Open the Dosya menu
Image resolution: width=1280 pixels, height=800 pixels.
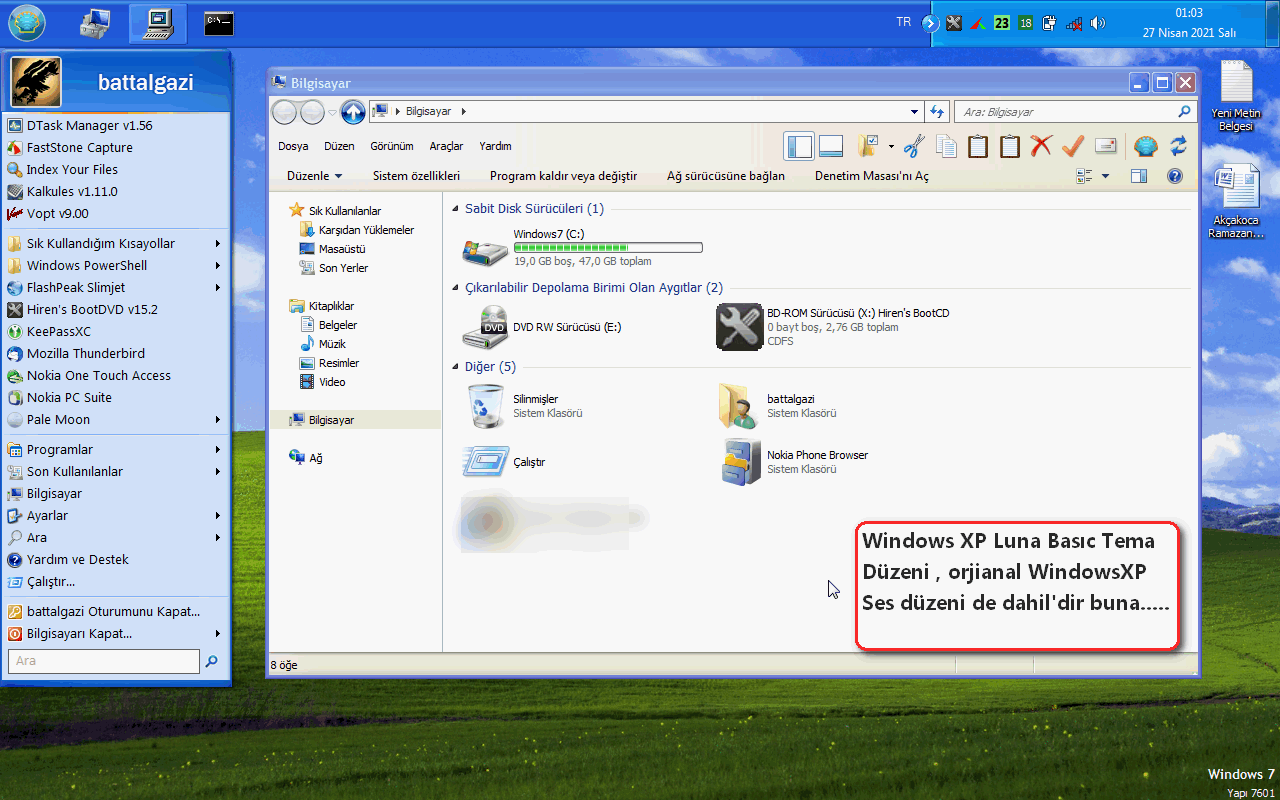point(293,146)
